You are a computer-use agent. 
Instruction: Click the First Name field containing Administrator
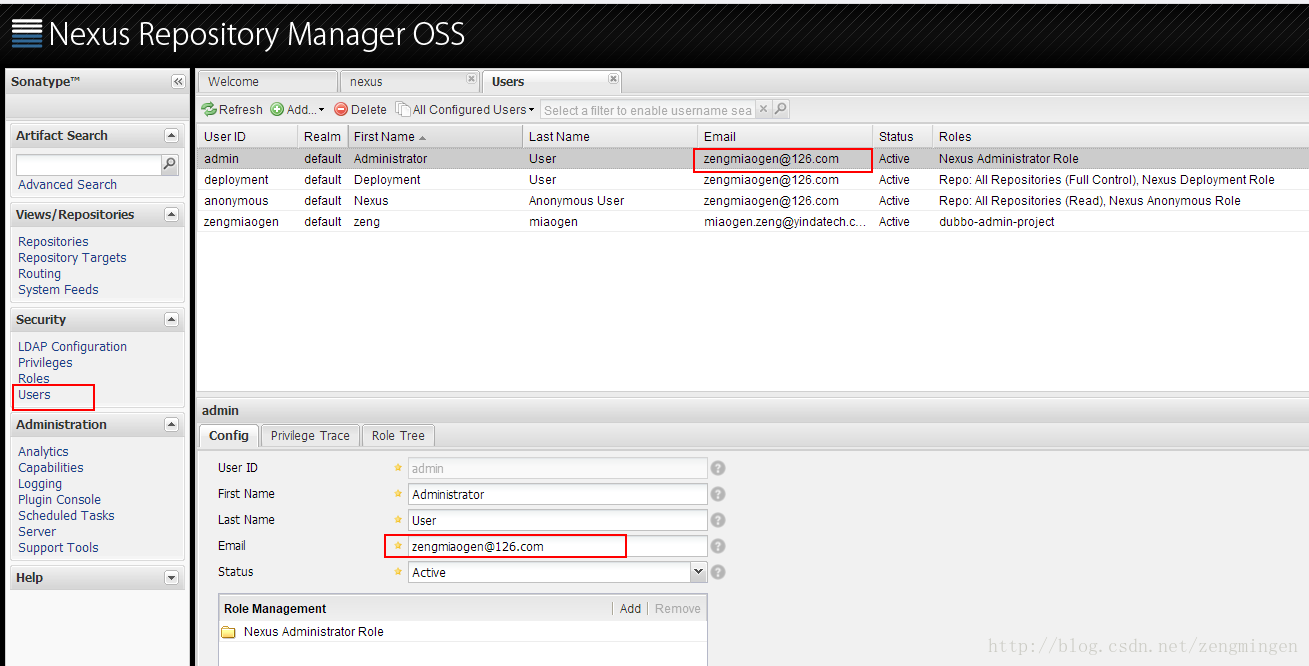pyautogui.click(x=557, y=494)
